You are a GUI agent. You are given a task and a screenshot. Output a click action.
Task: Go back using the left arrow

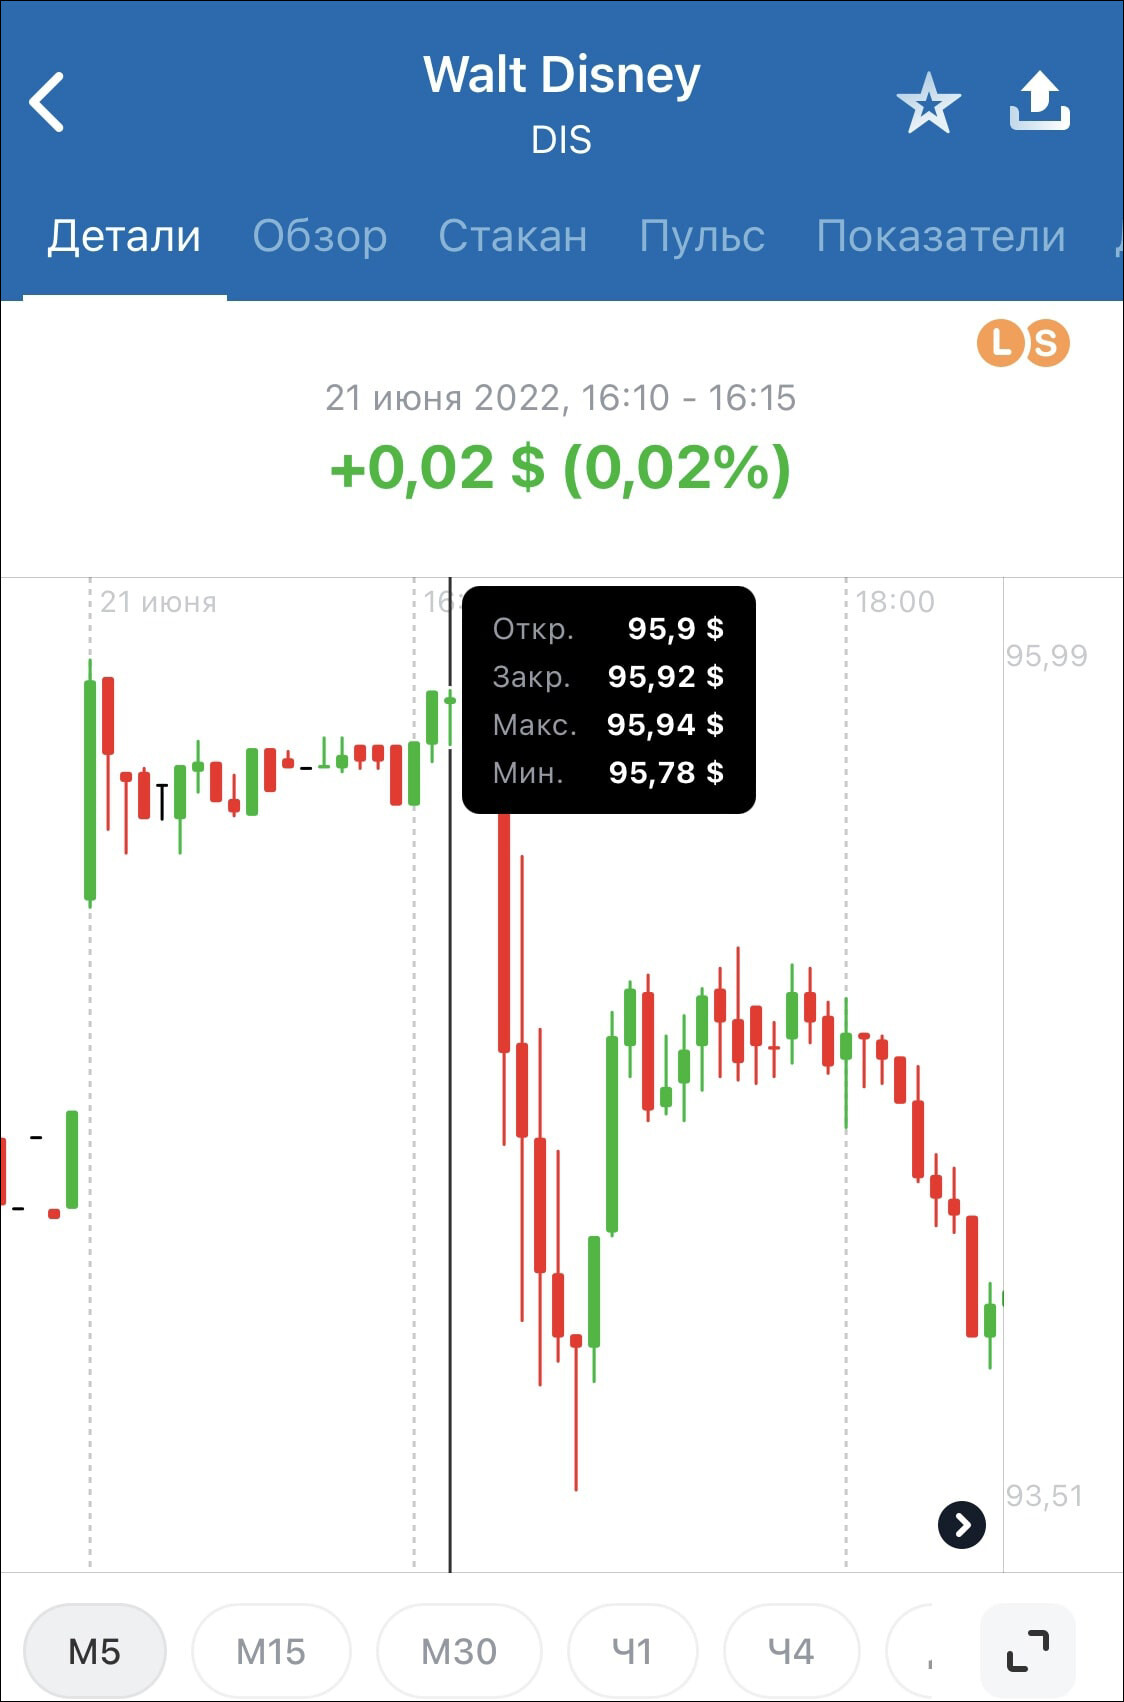pyautogui.click(x=47, y=102)
